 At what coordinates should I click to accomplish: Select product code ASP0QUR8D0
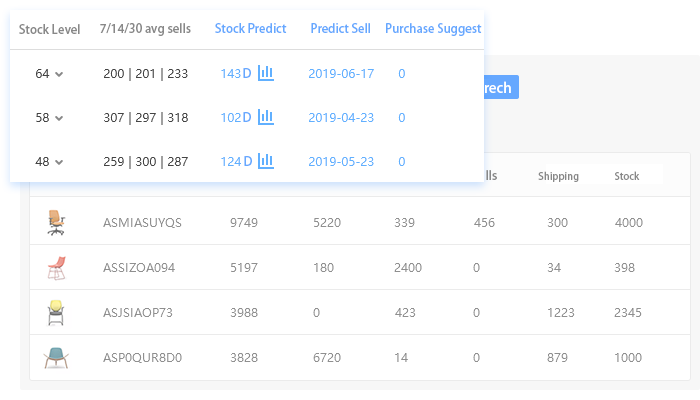[141, 358]
